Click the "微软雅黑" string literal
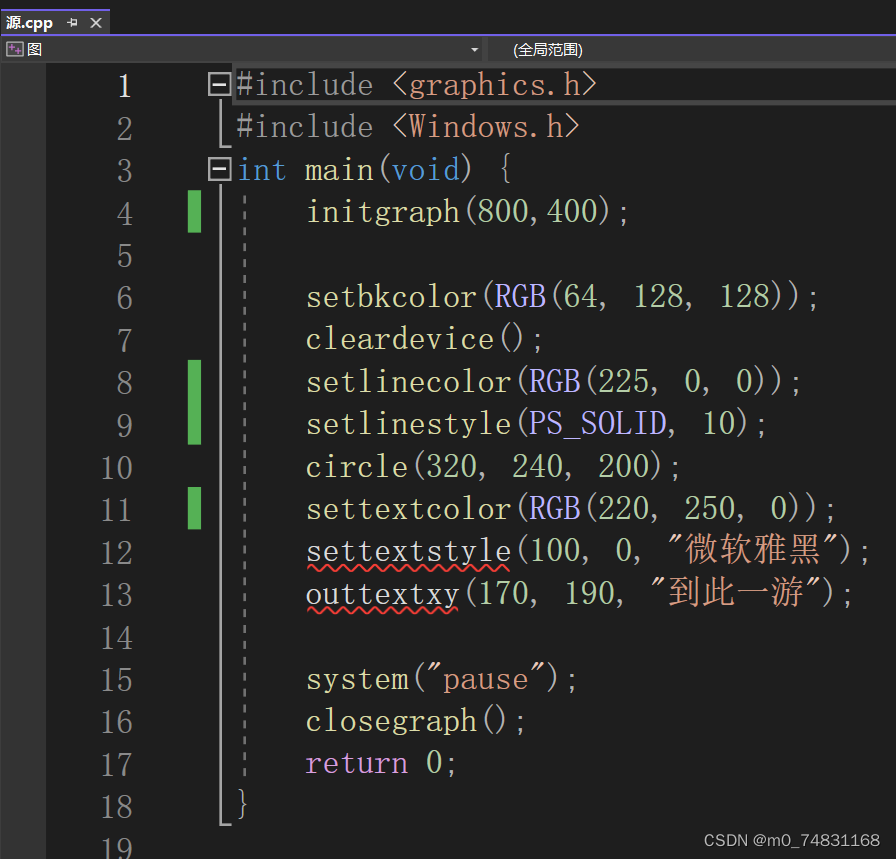Screen dimensions: 896x859 point(752,549)
